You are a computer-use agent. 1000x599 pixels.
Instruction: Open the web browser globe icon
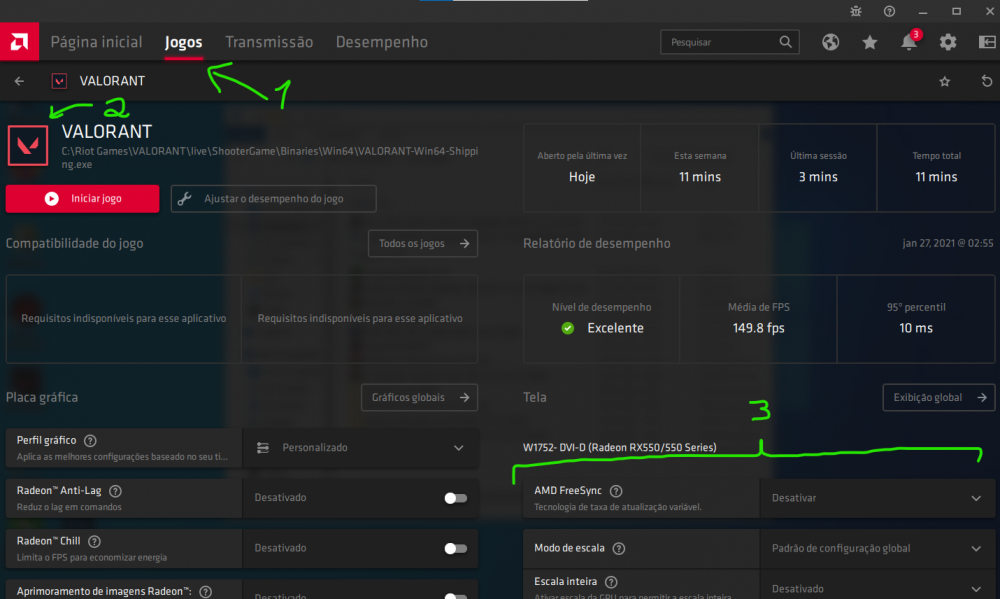tap(830, 42)
